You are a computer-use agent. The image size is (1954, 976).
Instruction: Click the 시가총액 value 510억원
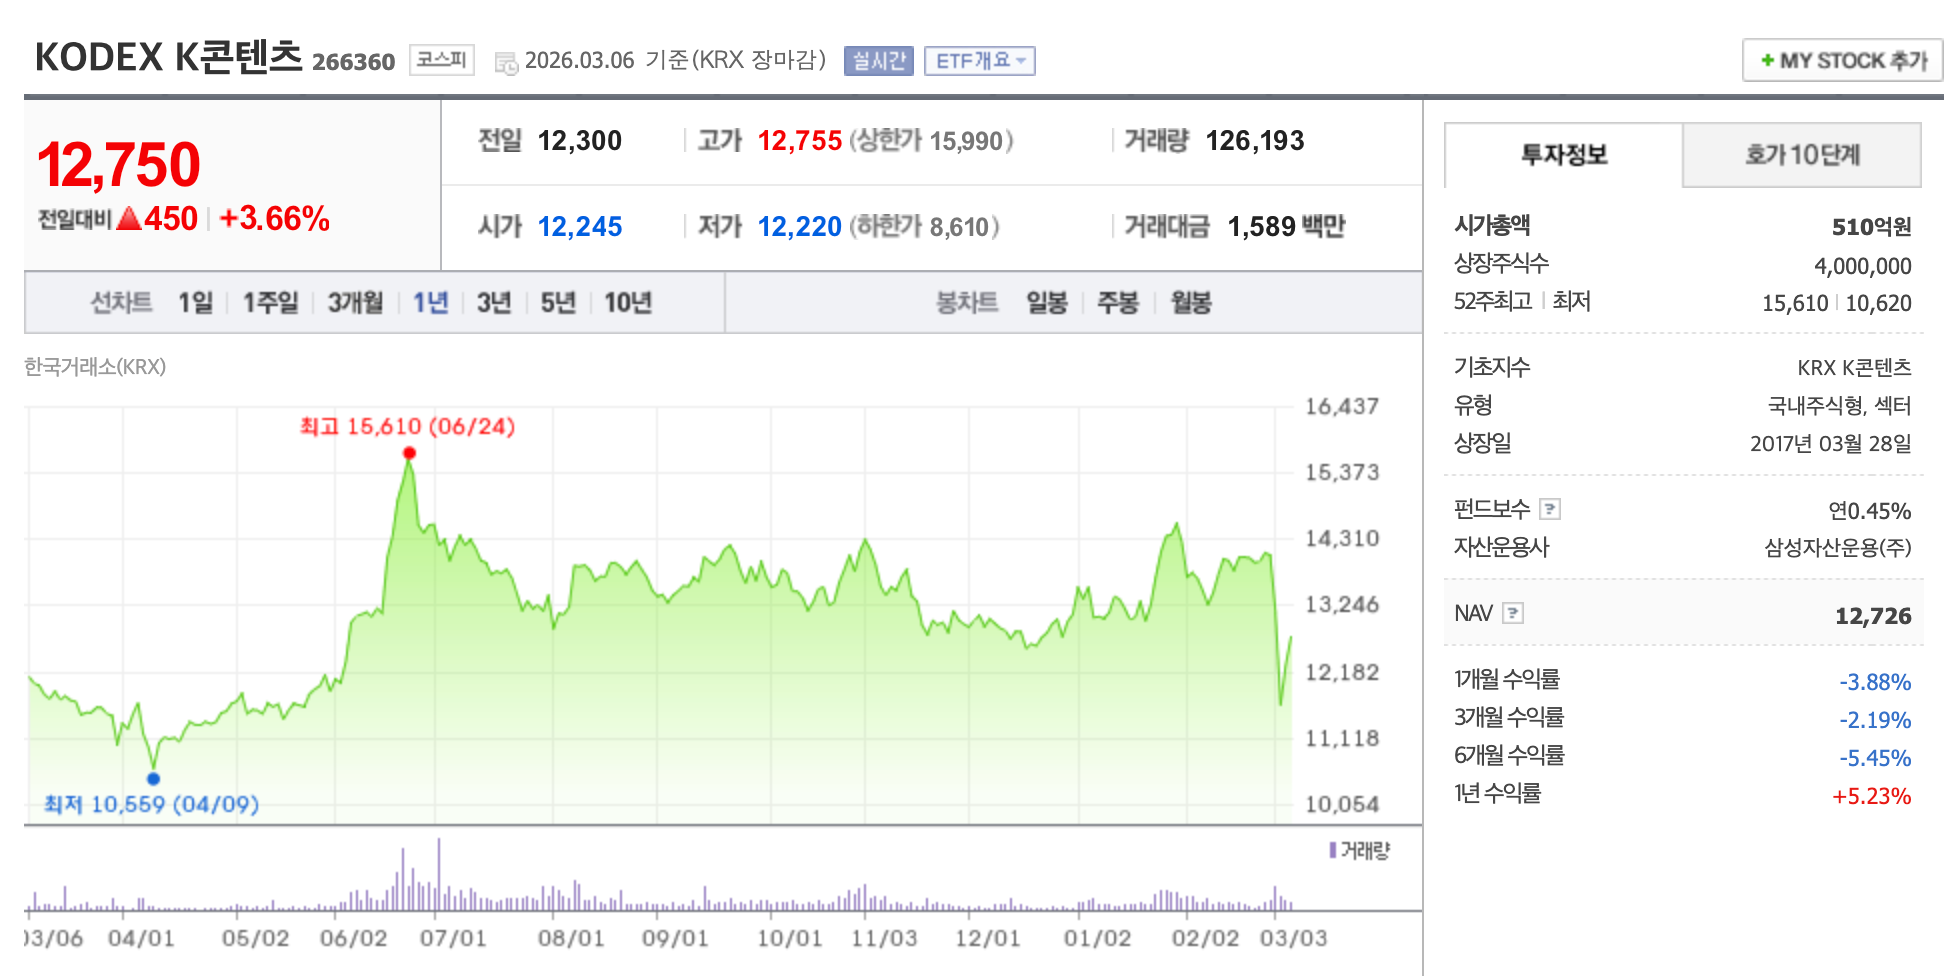click(x=1871, y=227)
